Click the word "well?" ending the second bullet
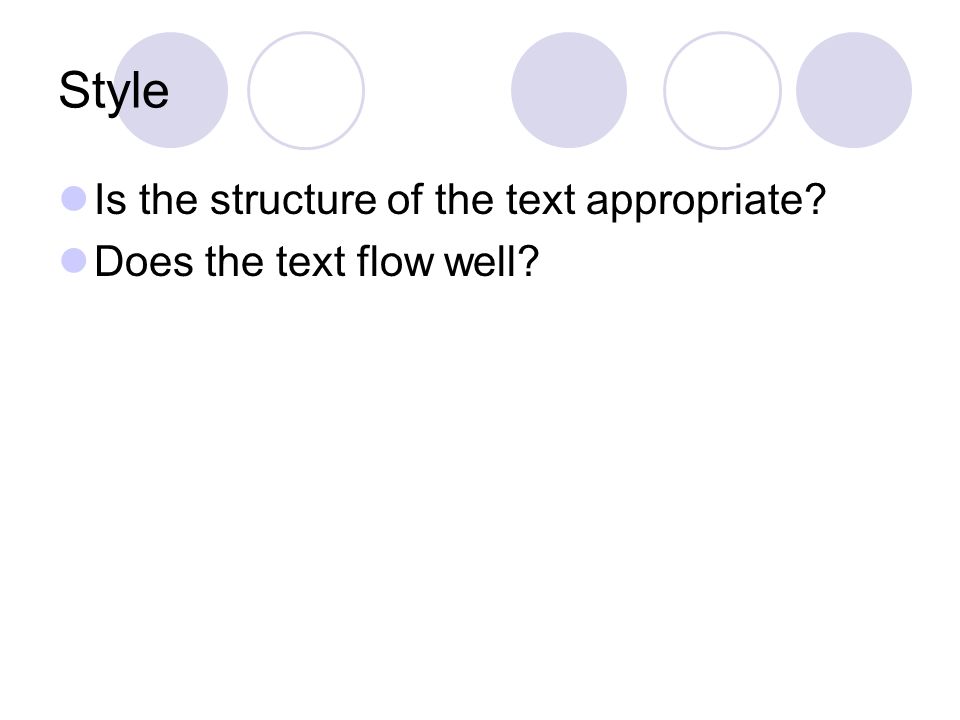 [x=491, y=261]
